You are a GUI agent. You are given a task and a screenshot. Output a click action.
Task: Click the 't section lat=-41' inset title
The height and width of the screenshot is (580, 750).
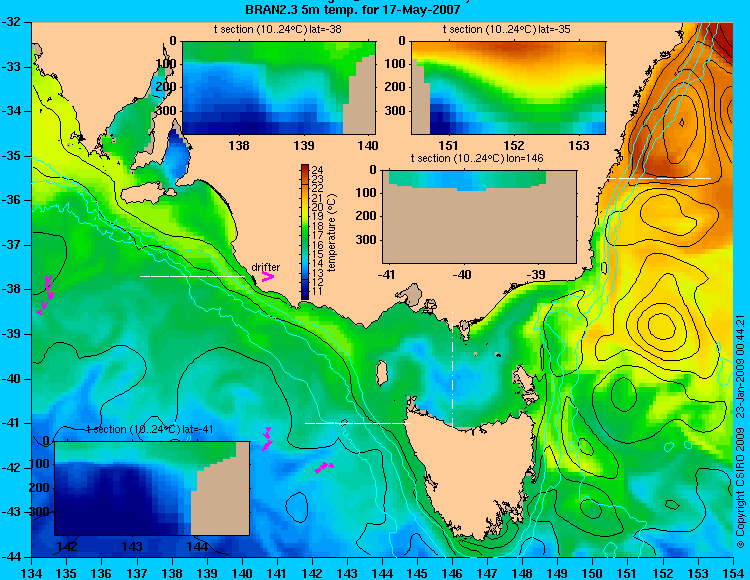[150, 429]
